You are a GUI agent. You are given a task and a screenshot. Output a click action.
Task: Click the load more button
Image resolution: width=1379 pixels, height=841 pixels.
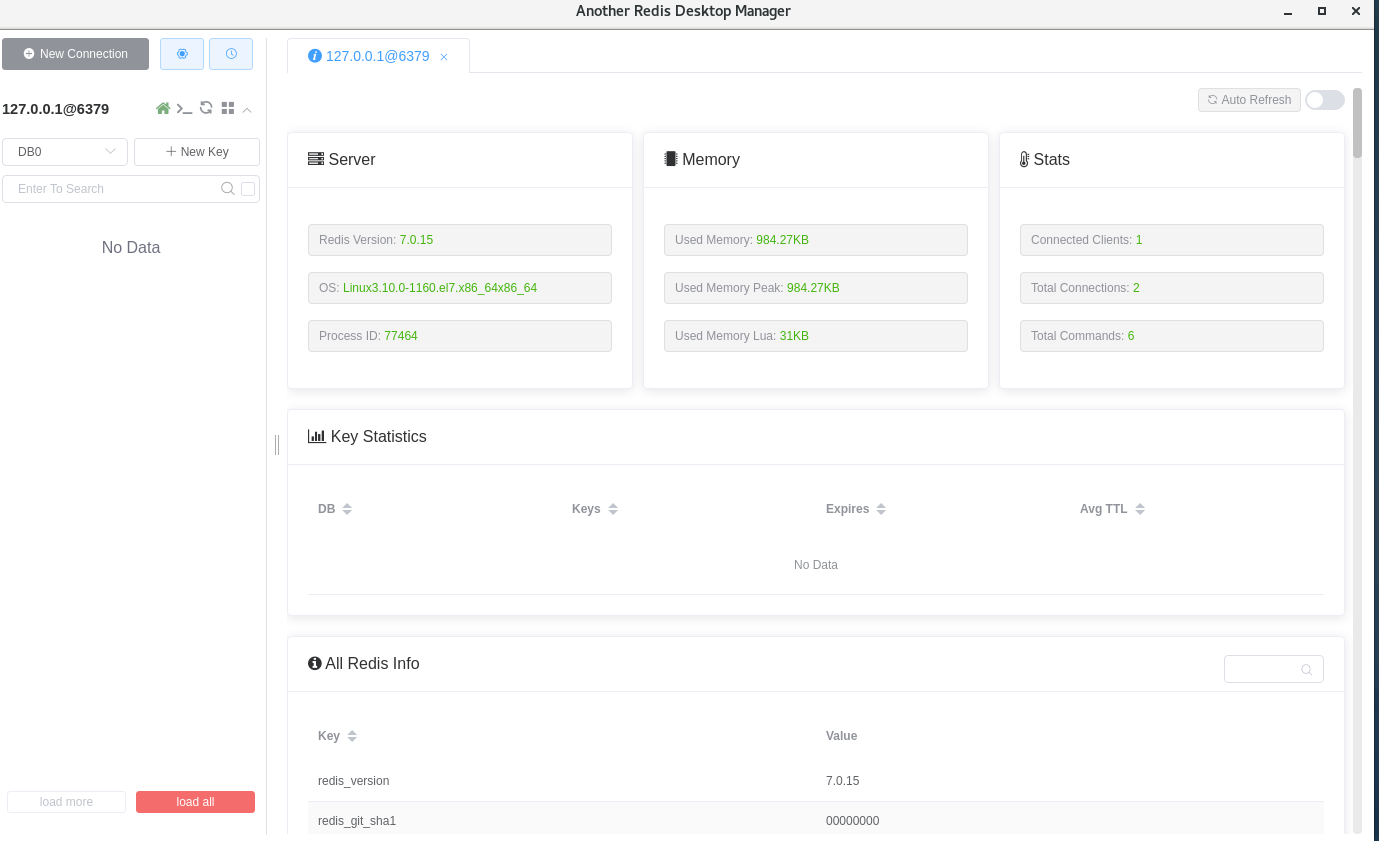tap(66, 802)
